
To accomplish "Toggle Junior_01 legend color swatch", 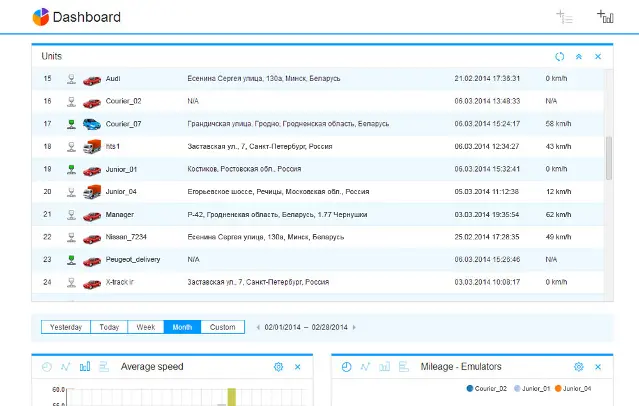I will 517,388.
